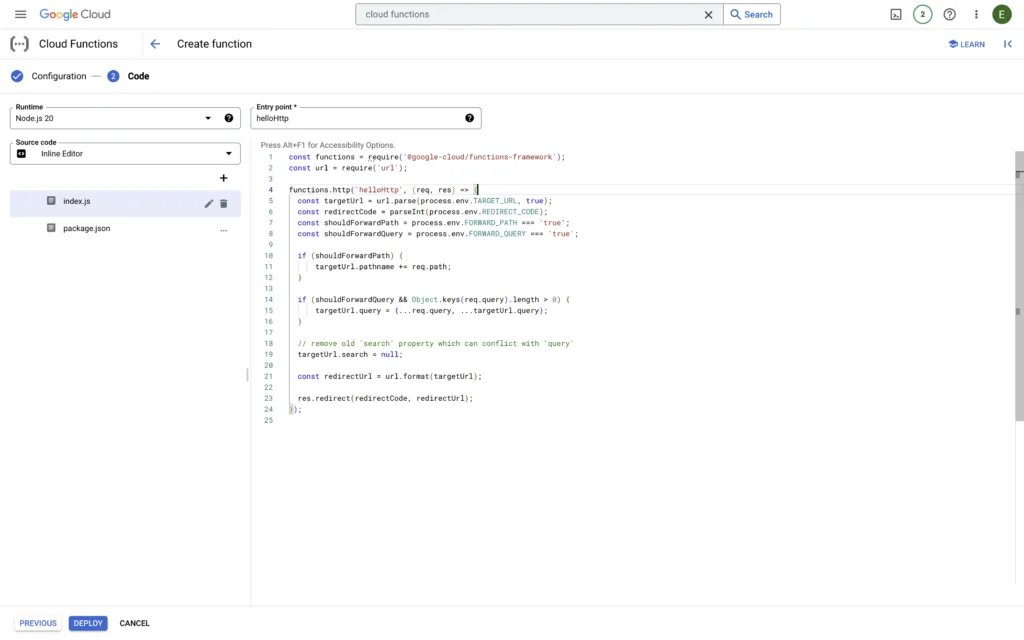Click the 'const url = require' line

(x=347, y=168)
